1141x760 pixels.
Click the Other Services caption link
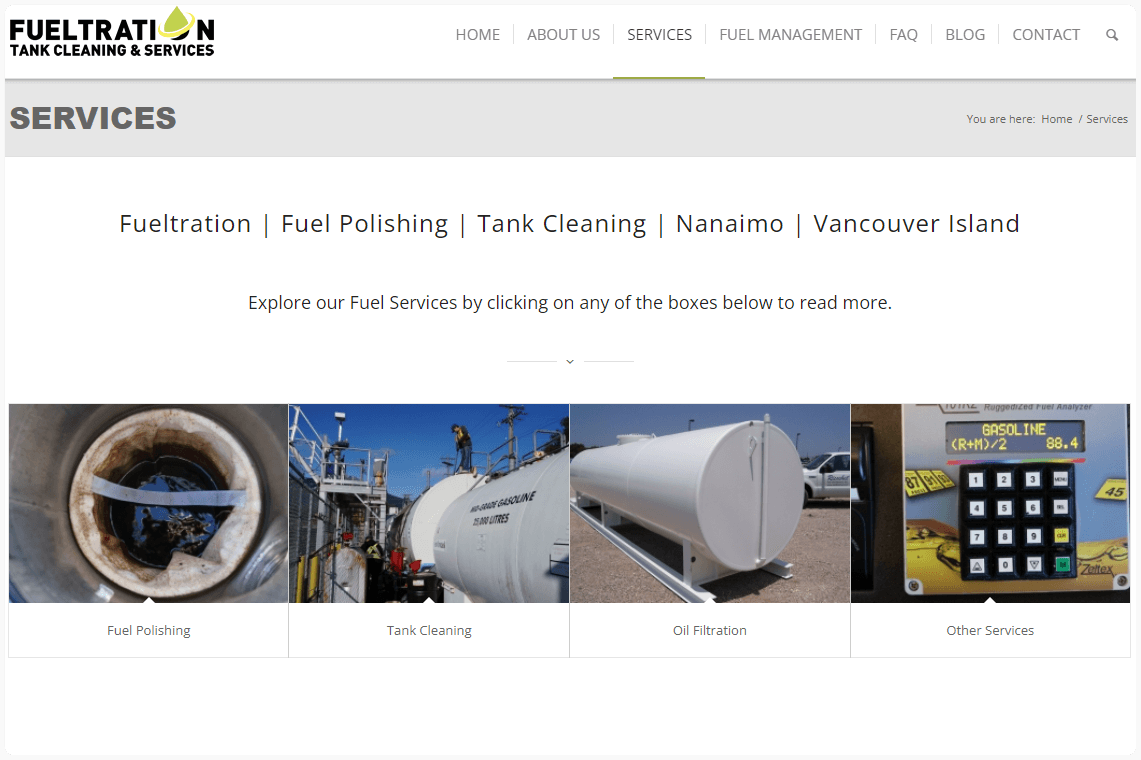click(x=990, y=630)
